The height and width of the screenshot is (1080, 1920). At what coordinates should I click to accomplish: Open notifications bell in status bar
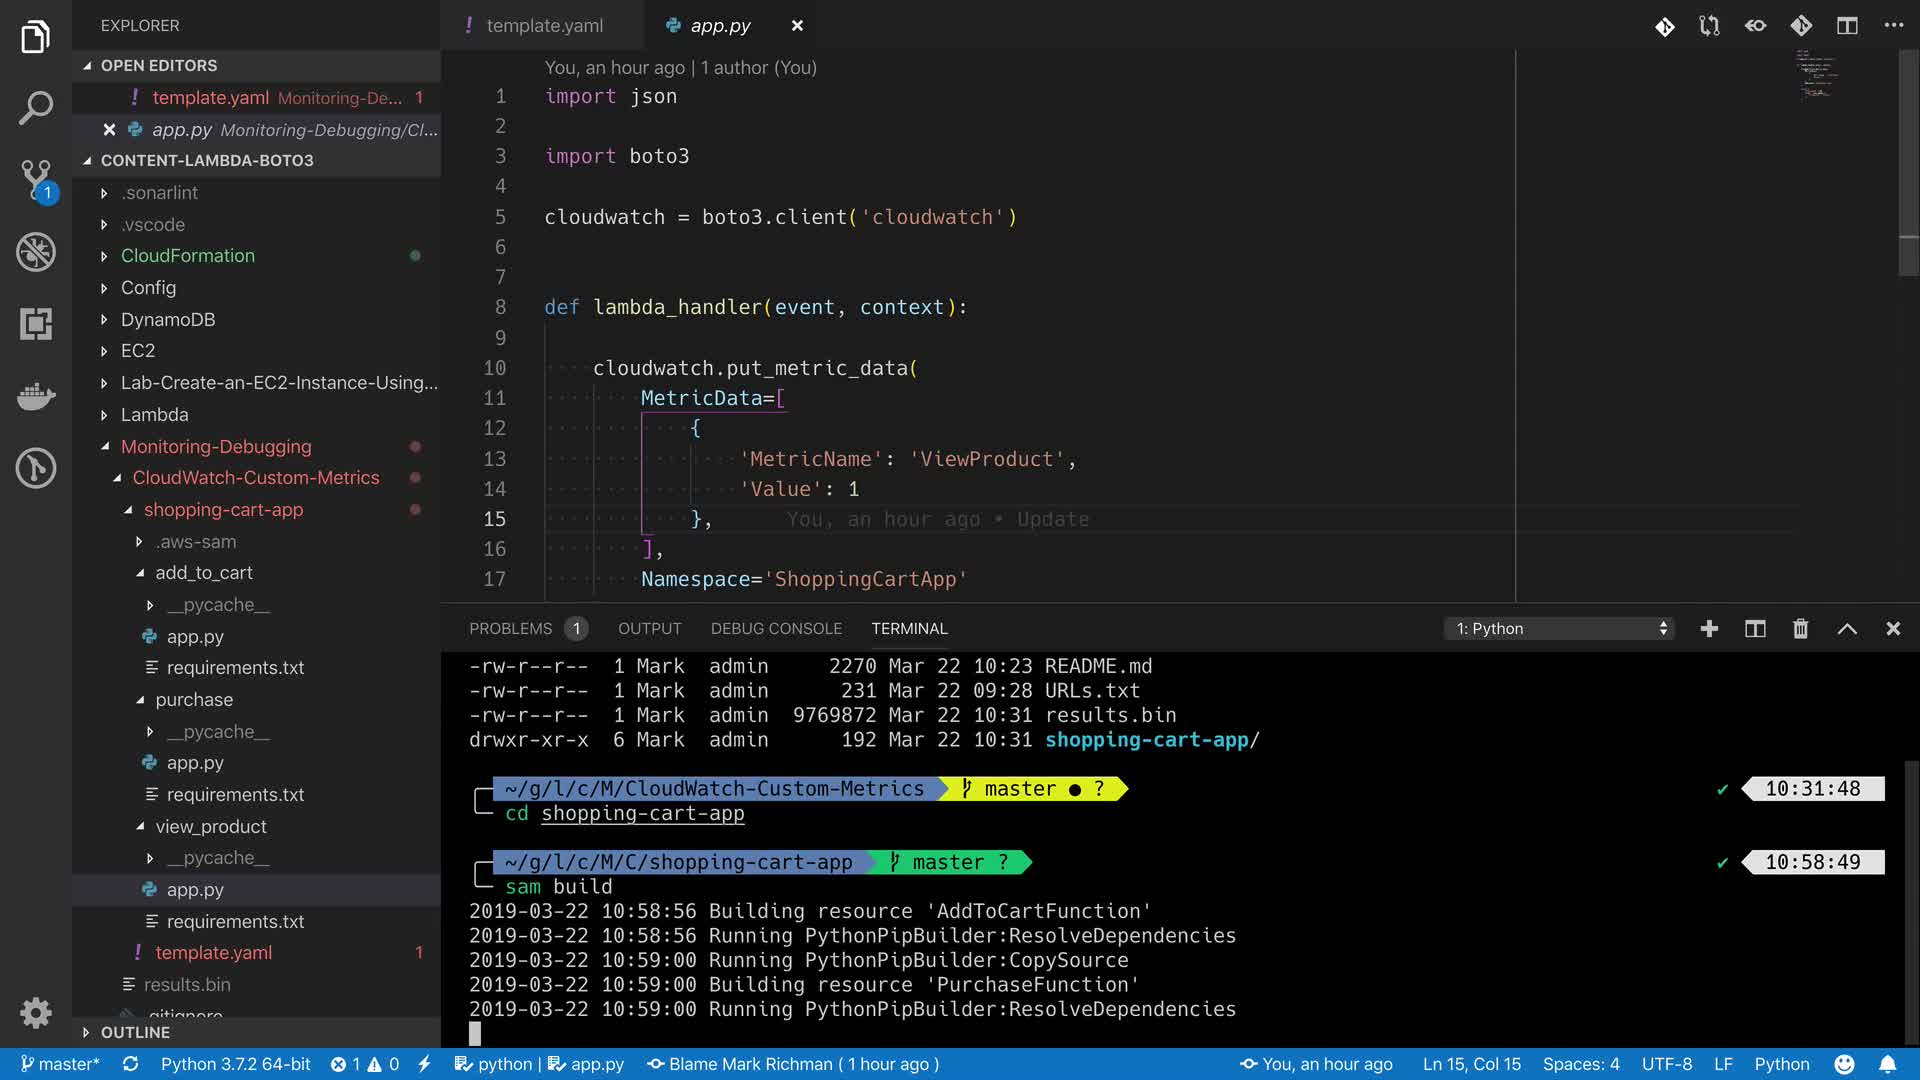[x=1887, y=1064]
